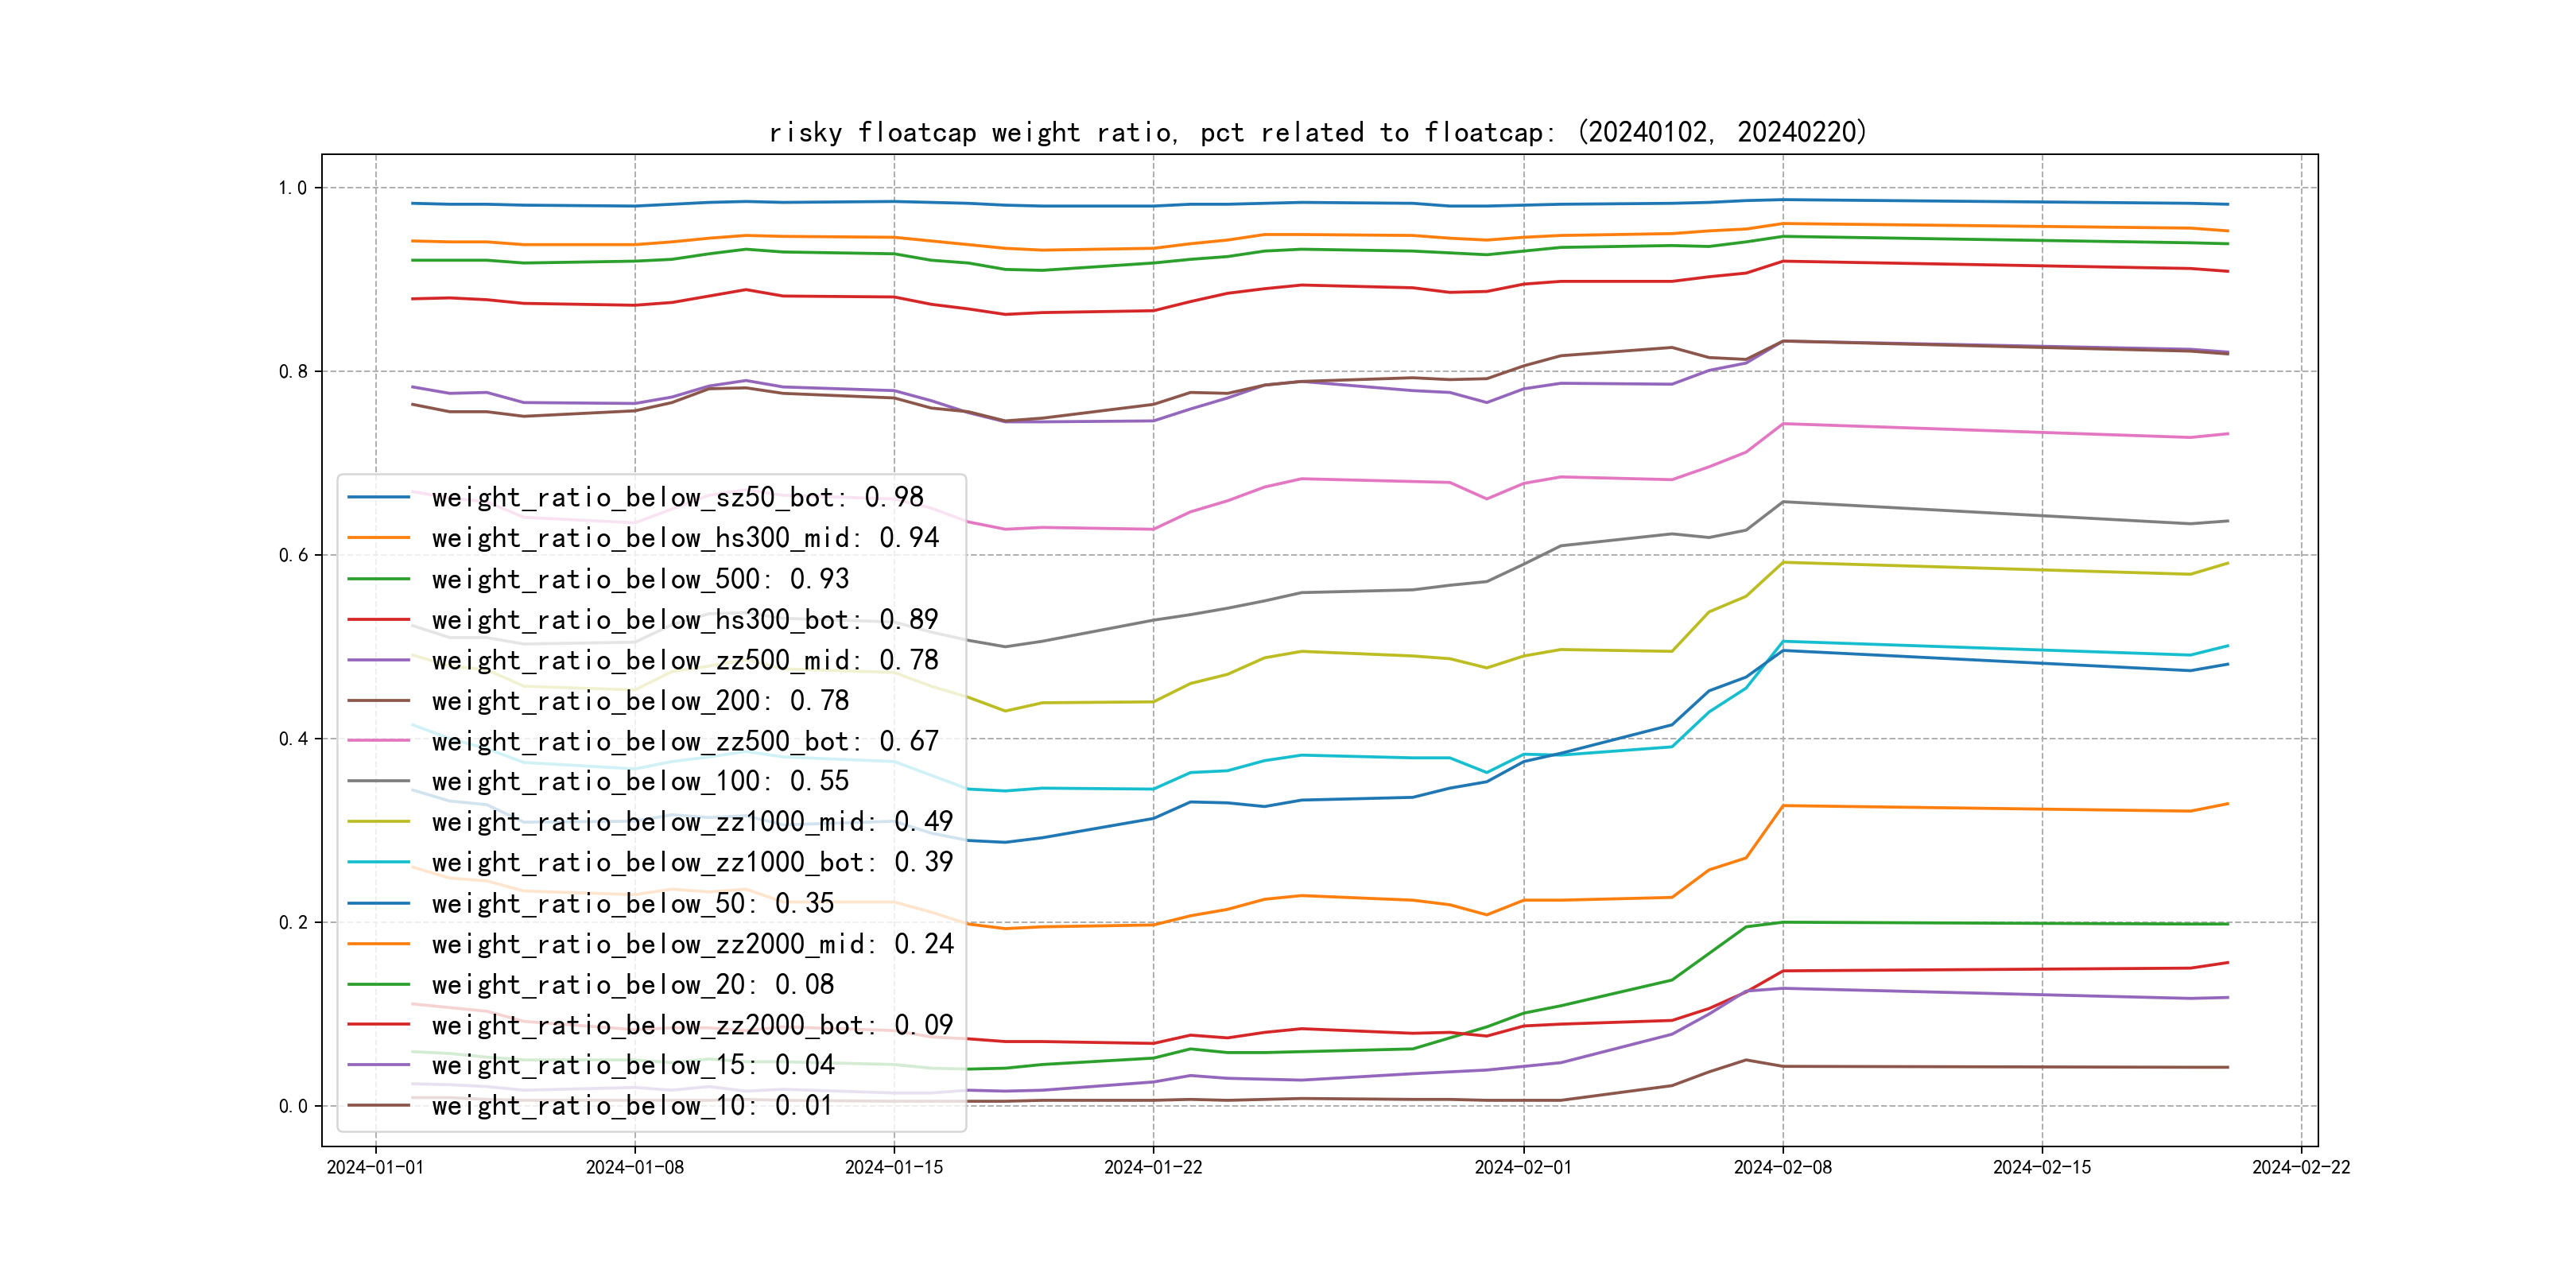2576x1288 pixels.
Task: Click purple swatch for weight_ratio_below_zz500_mid
Action: [x=378, y=660]
